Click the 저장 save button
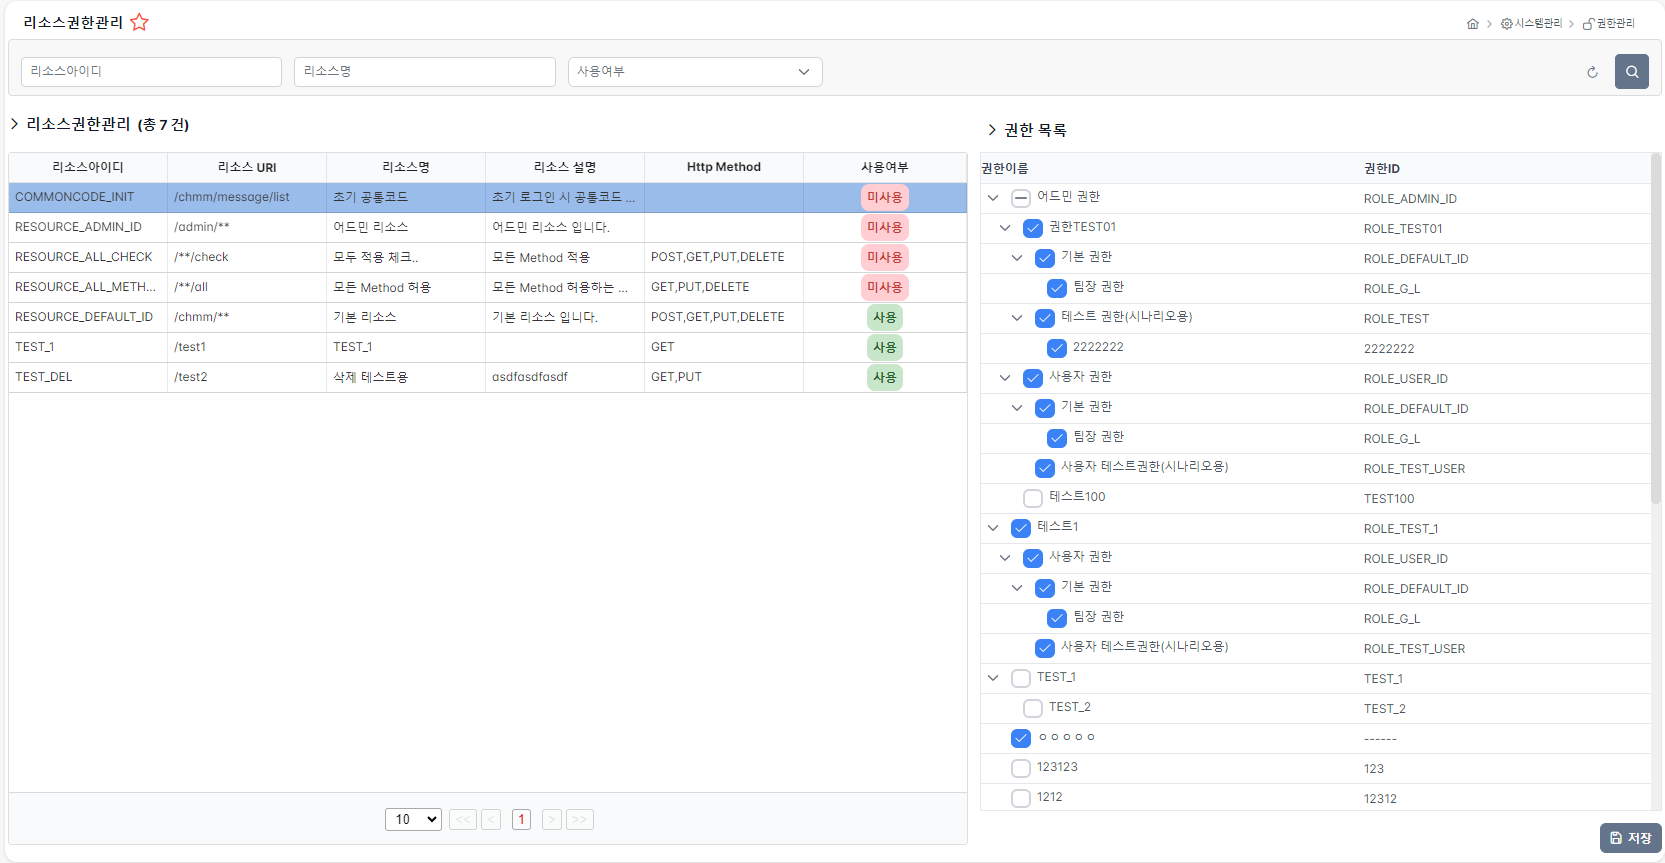 1630,838
